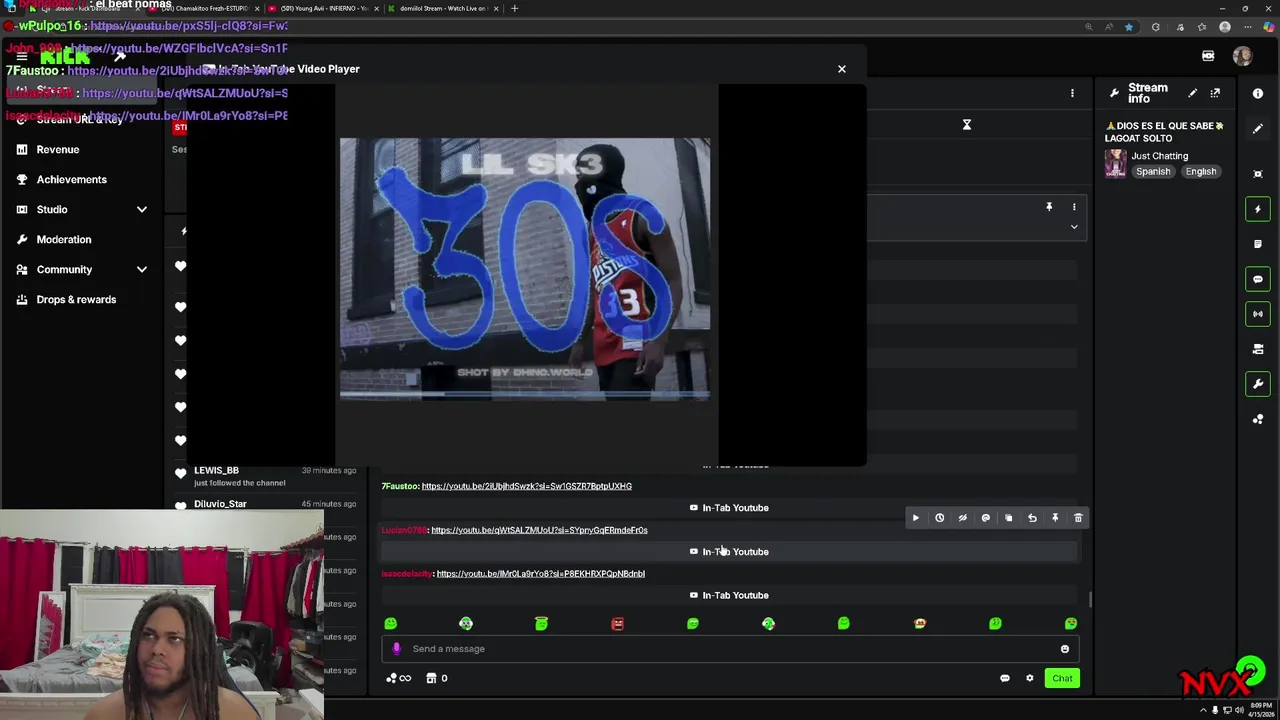Expand the pinned message chevron dropdown
1280x720 pixels.
1074,227
